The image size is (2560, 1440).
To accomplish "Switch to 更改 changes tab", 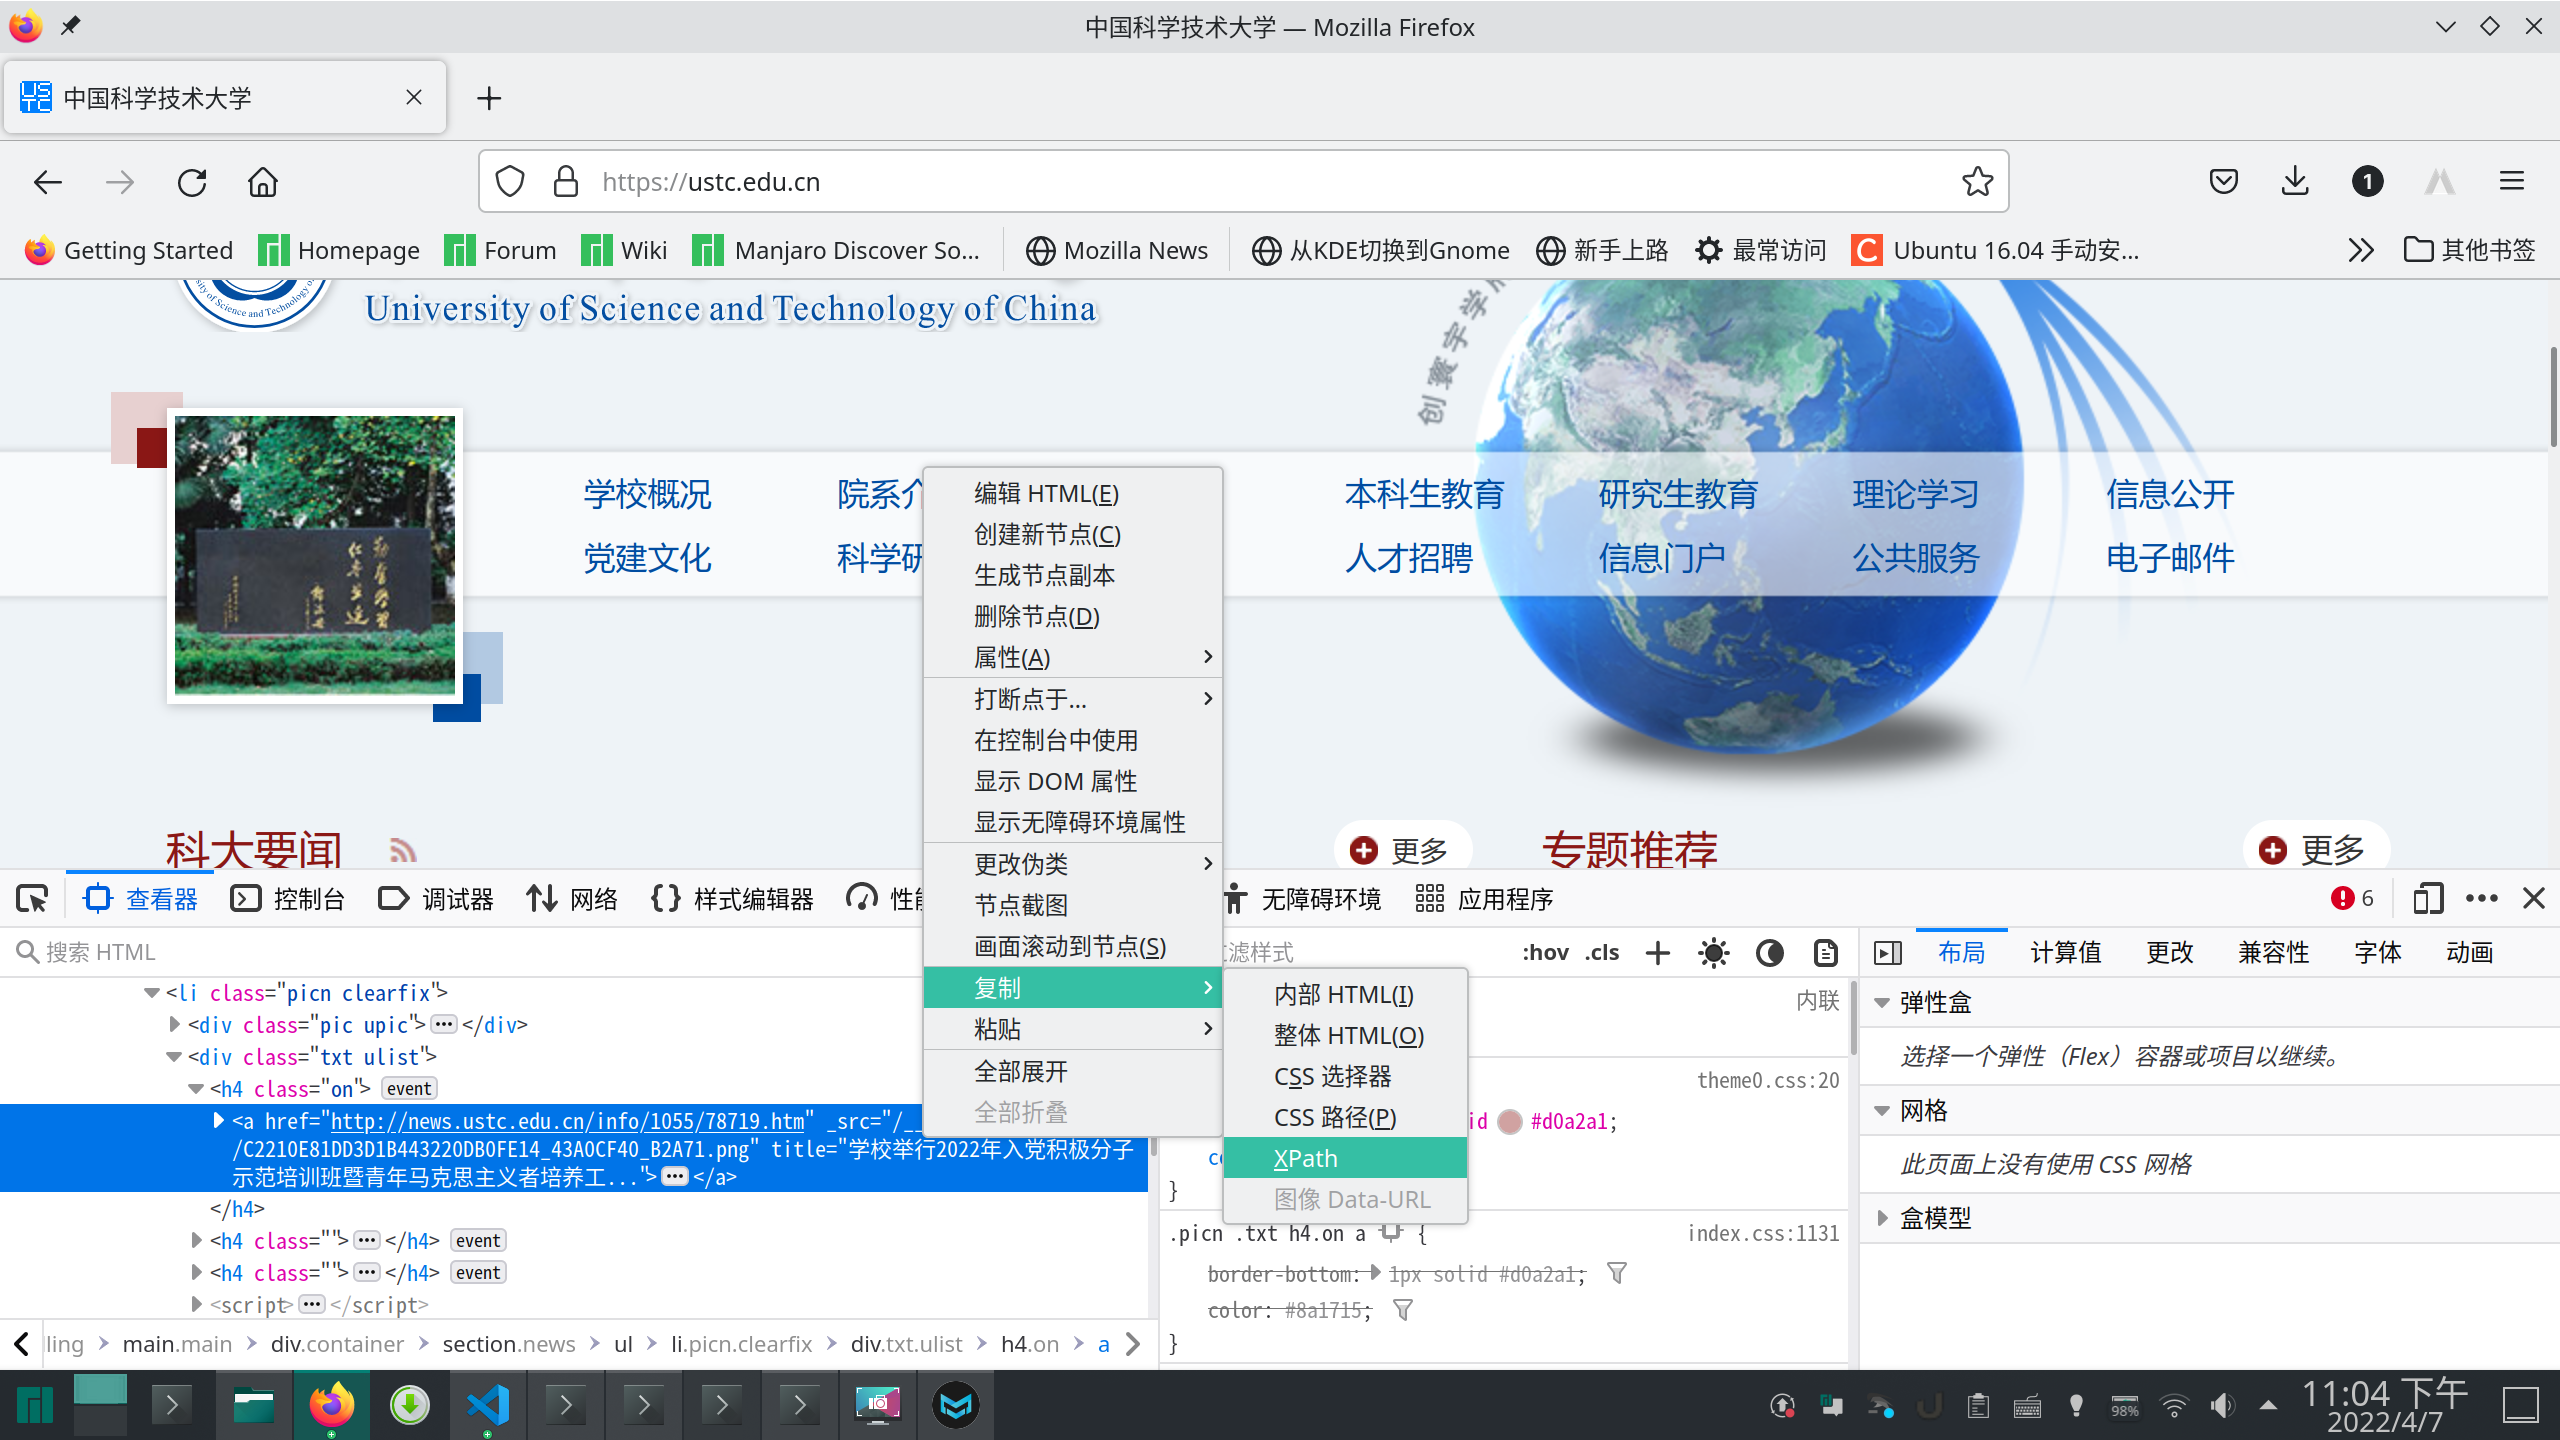I will (2170, 953).
